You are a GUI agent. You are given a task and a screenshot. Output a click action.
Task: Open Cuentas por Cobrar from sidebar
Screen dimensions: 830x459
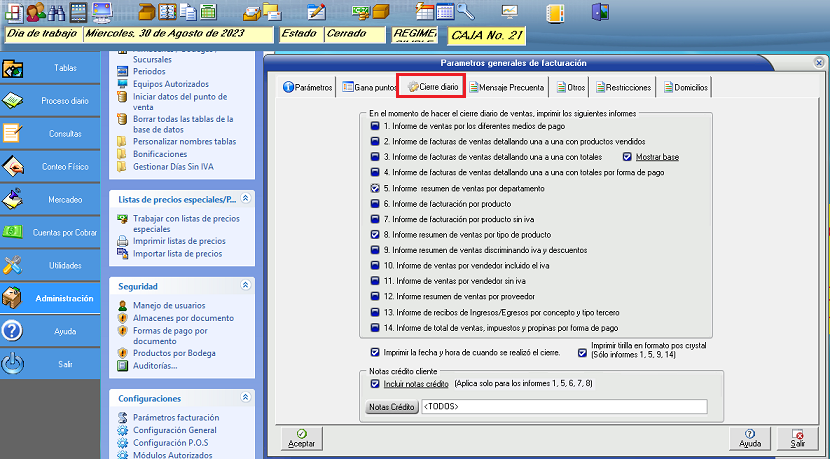[x=65, y=232]
